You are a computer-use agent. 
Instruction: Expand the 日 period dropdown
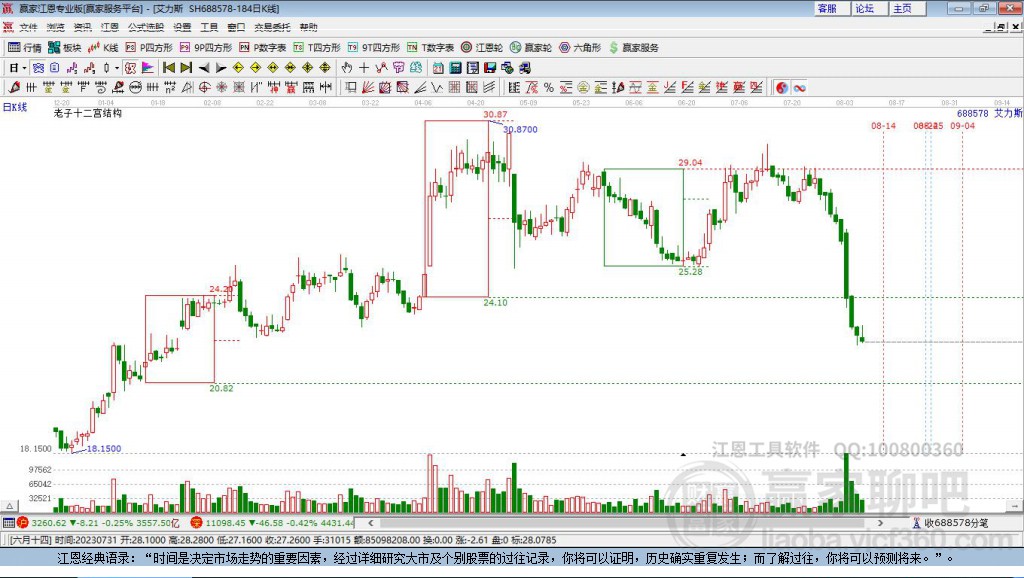coord(24,68)
